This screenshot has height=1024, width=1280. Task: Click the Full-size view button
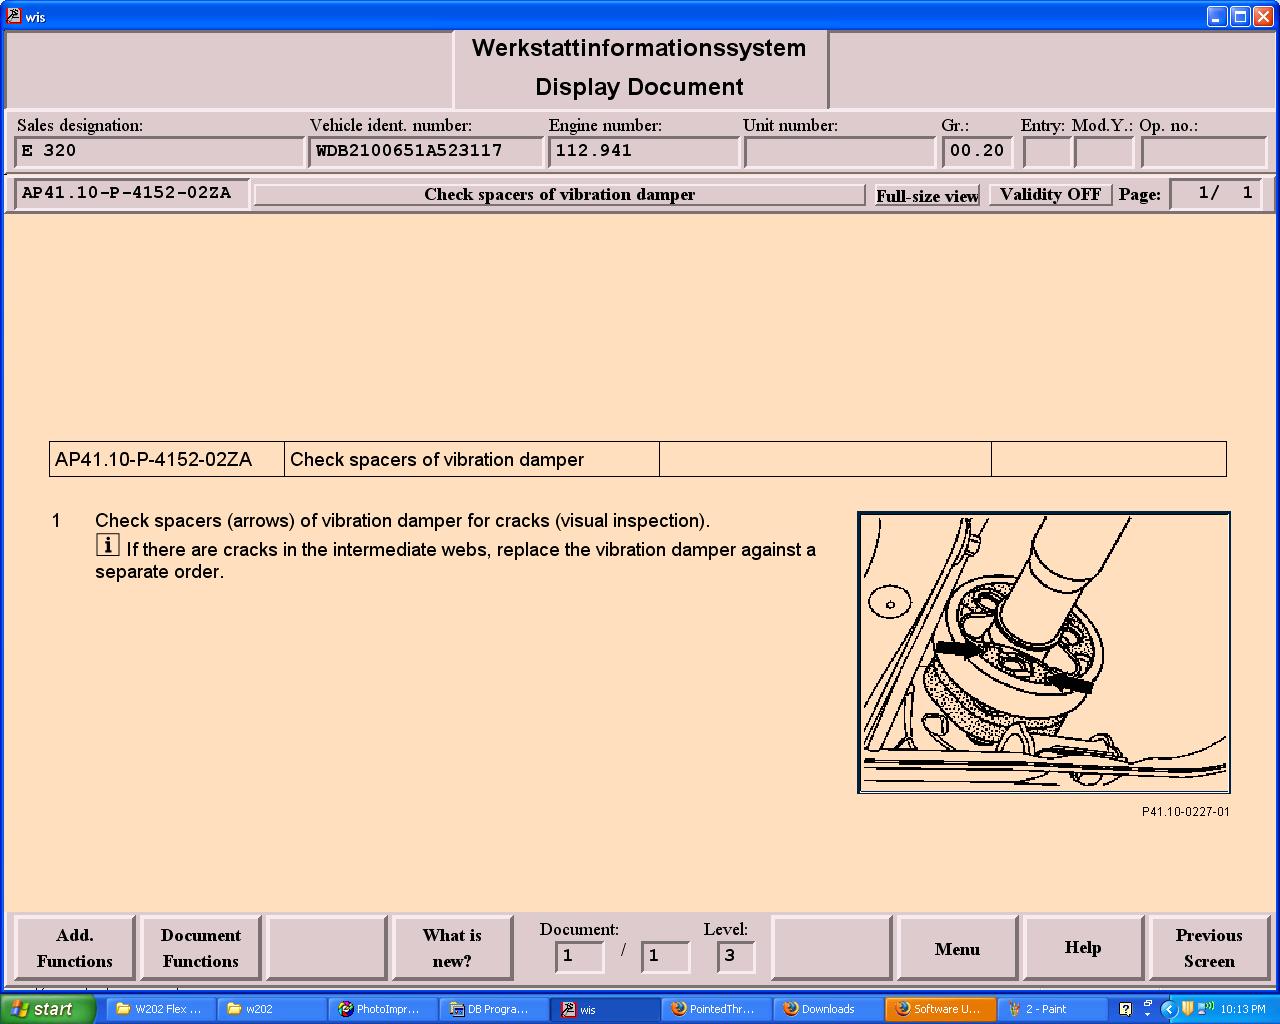926,196
